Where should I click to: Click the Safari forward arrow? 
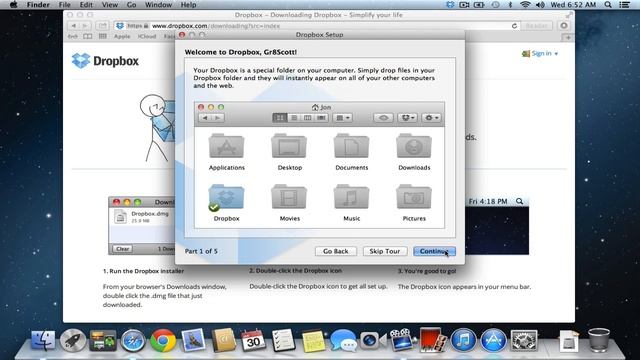point(84,26)
